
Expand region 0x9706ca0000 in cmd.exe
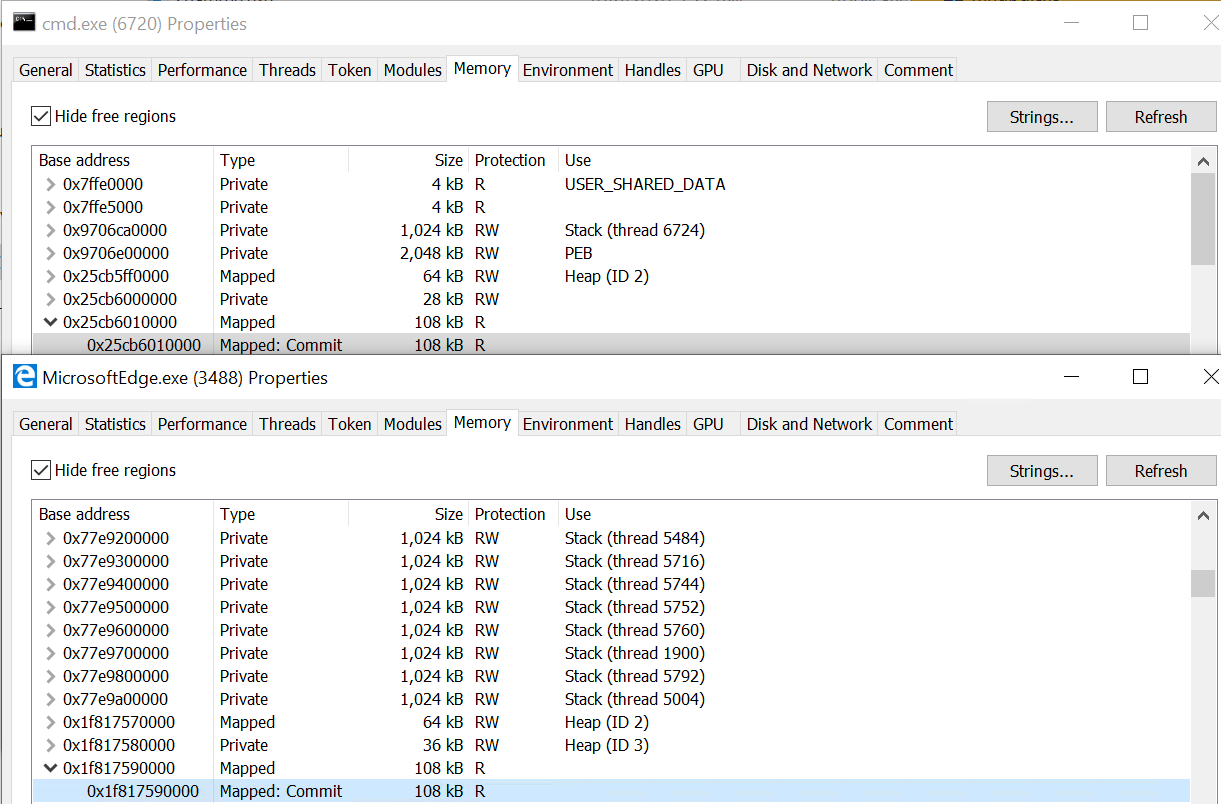coord(51,230)
